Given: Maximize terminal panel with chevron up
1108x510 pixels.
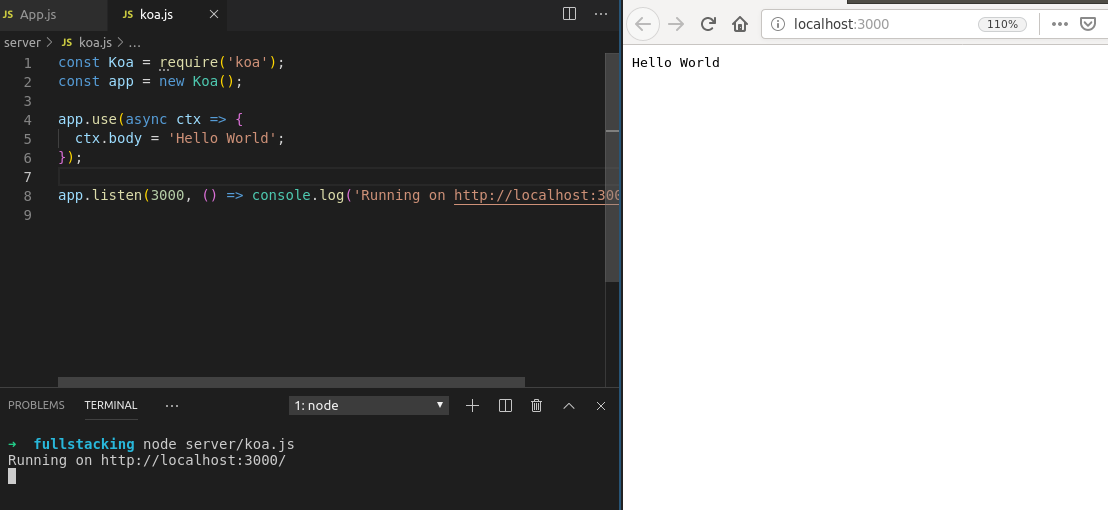Looking at the screenshot, I should (x=569, y=405).
